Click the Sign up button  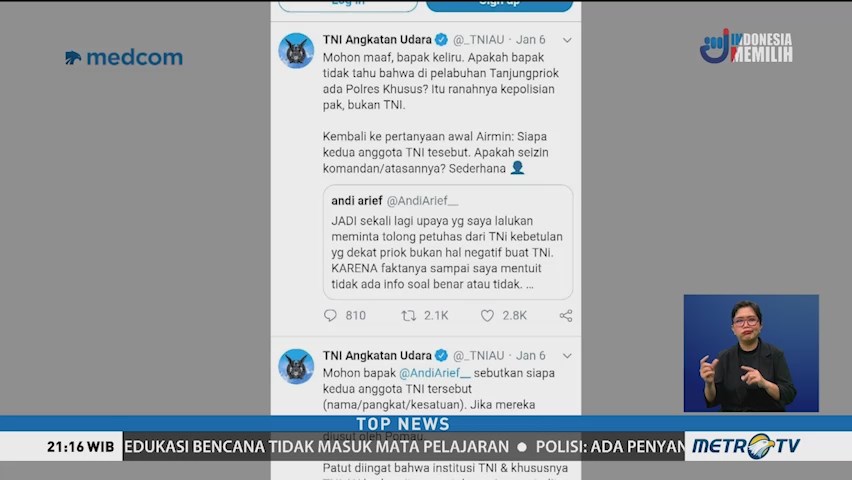(499, 4)
